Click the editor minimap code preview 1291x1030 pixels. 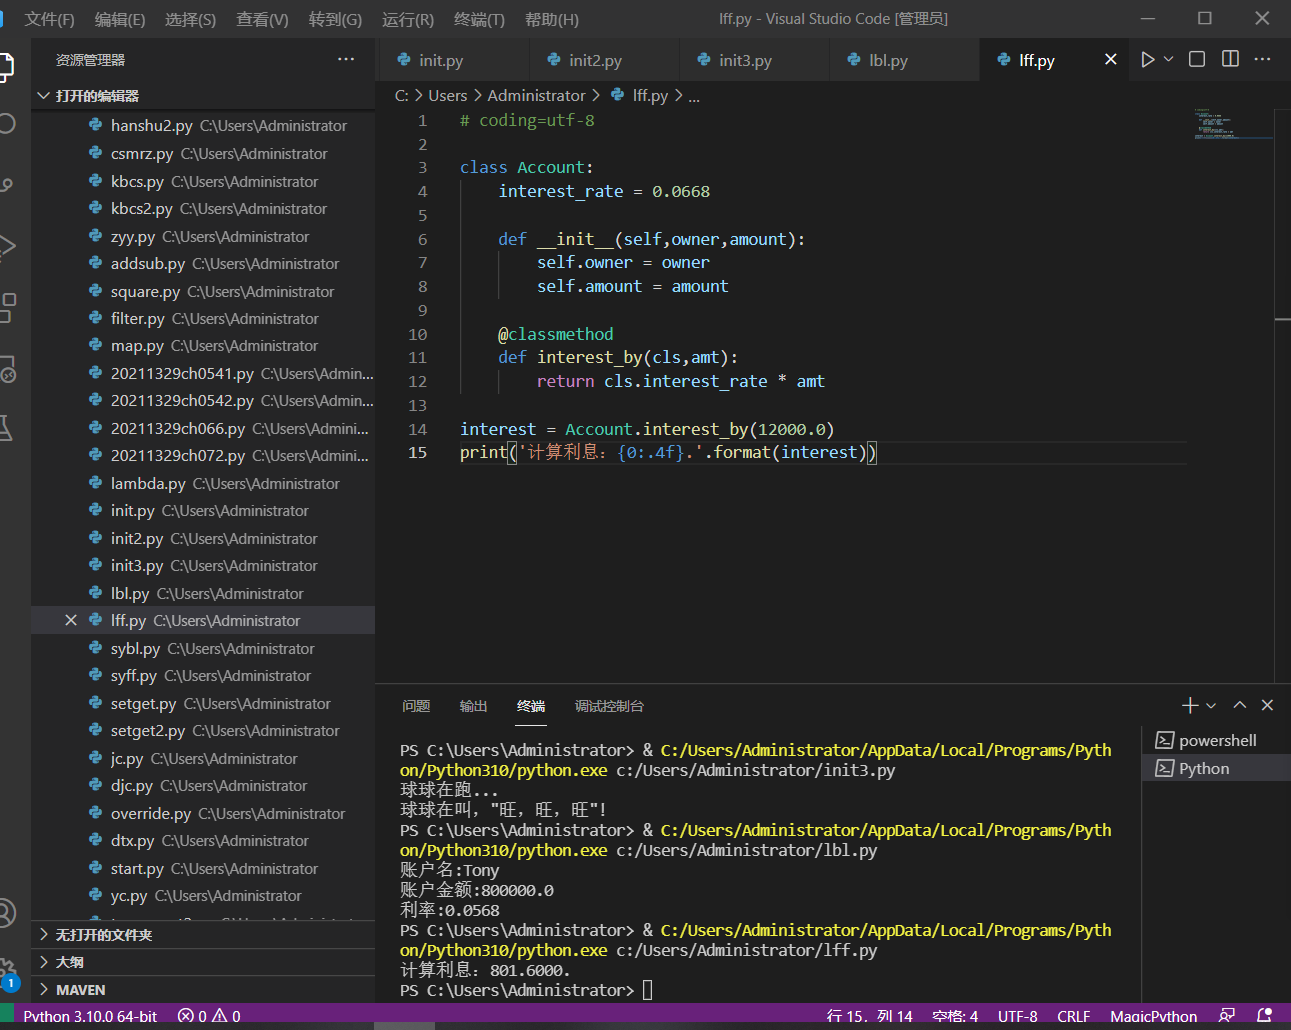(x=1217, y=124)
